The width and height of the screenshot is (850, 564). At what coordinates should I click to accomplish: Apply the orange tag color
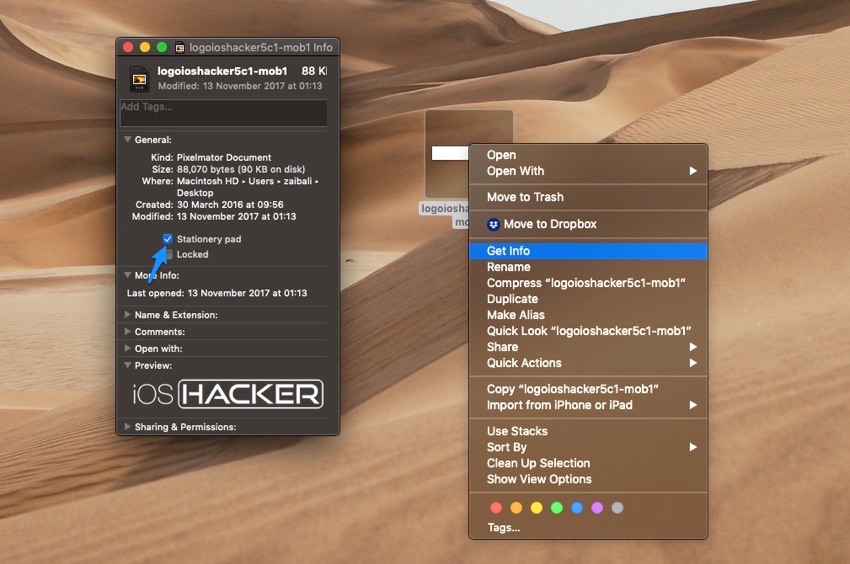coord(516,508)
